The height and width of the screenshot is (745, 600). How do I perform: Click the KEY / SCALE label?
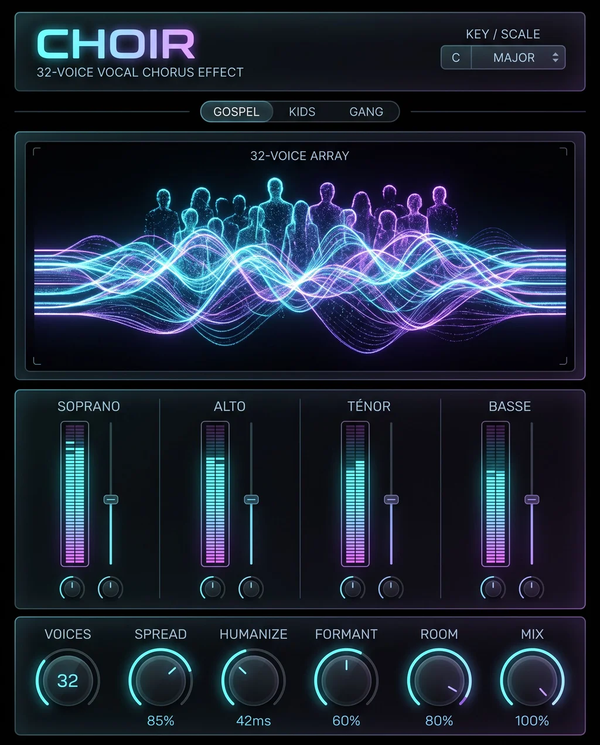point(503,34)
